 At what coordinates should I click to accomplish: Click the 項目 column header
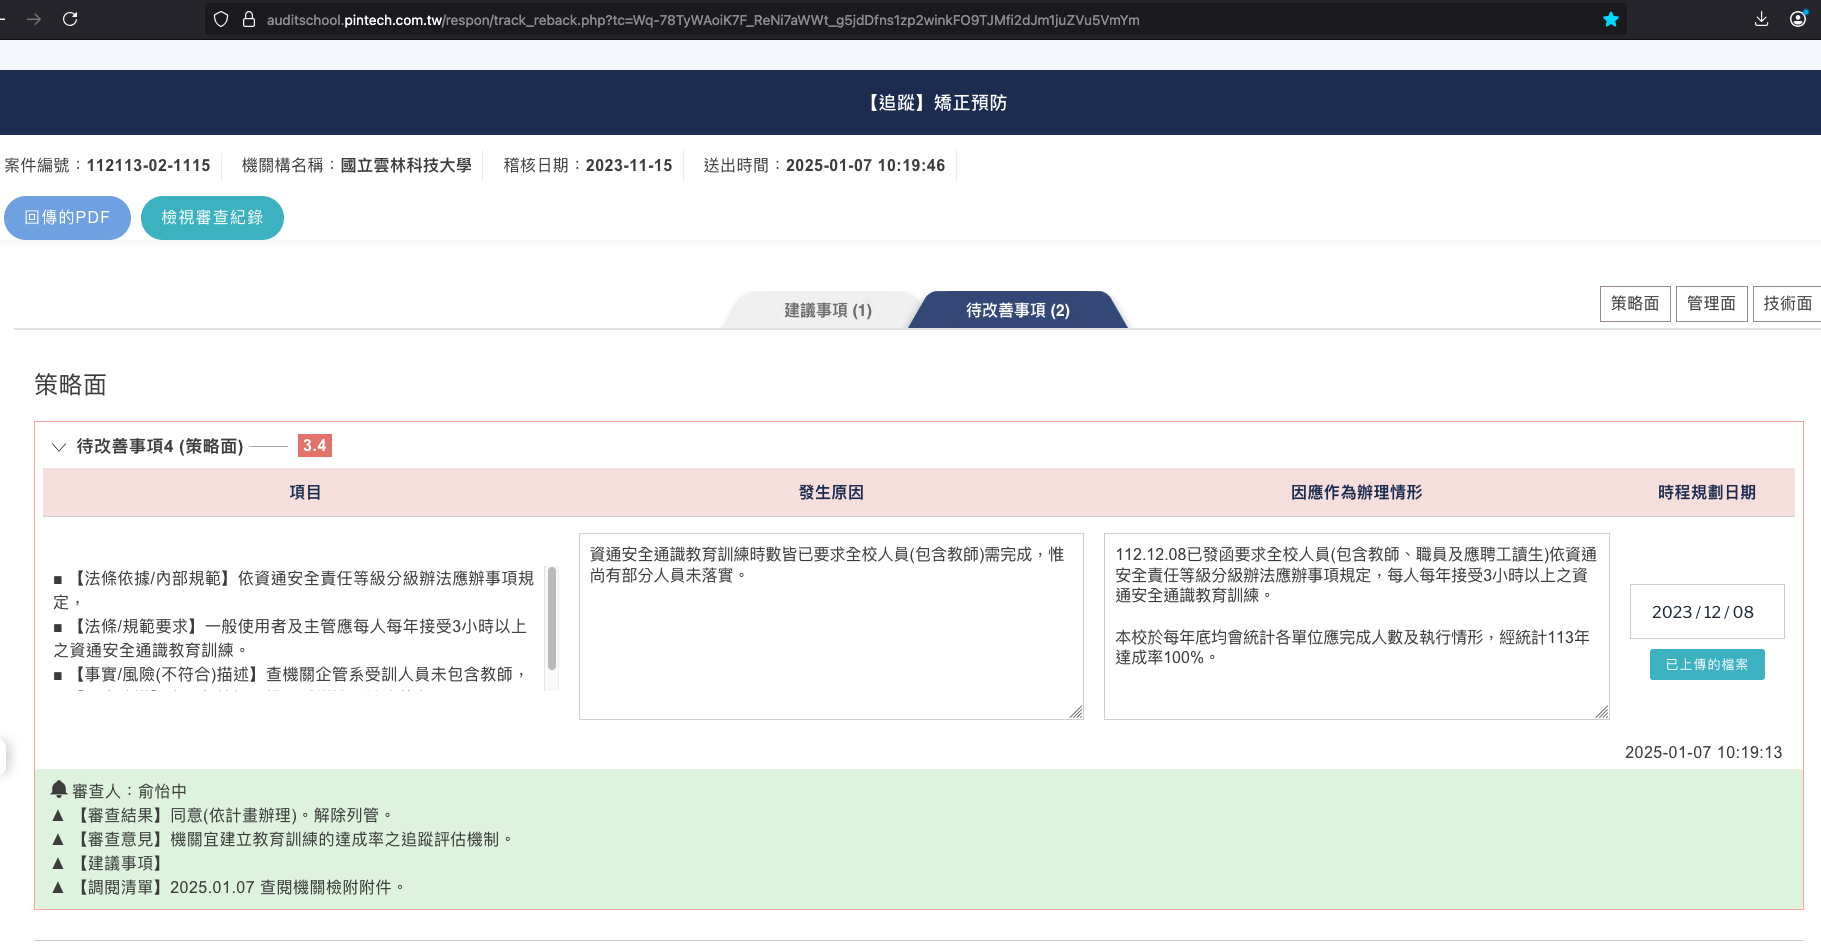tap(305, 492)
